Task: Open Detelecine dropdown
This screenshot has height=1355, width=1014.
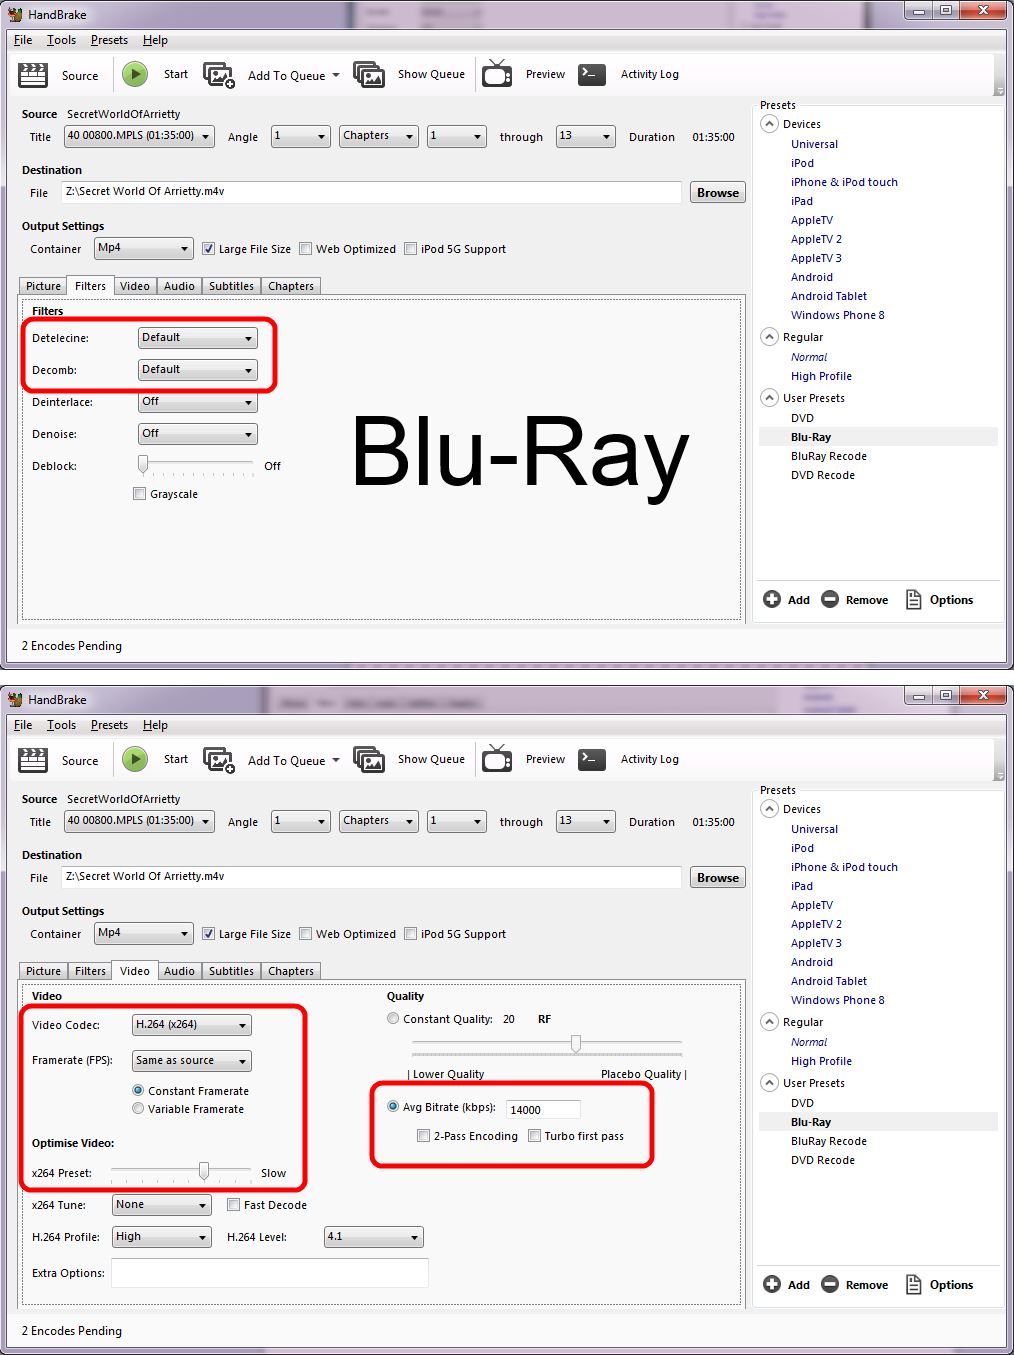Action: [x=197, y=338]
